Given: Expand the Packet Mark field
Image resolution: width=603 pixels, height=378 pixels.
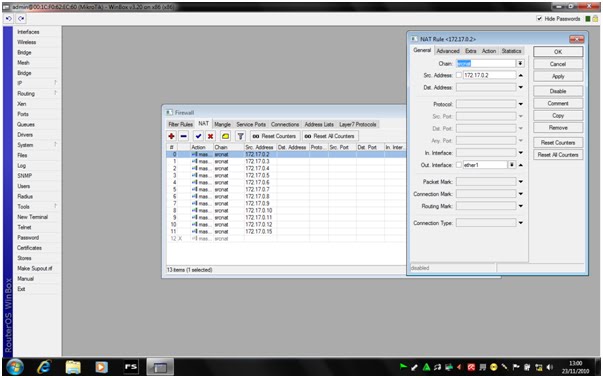Looking at the screenshot, I should point(521,182).
